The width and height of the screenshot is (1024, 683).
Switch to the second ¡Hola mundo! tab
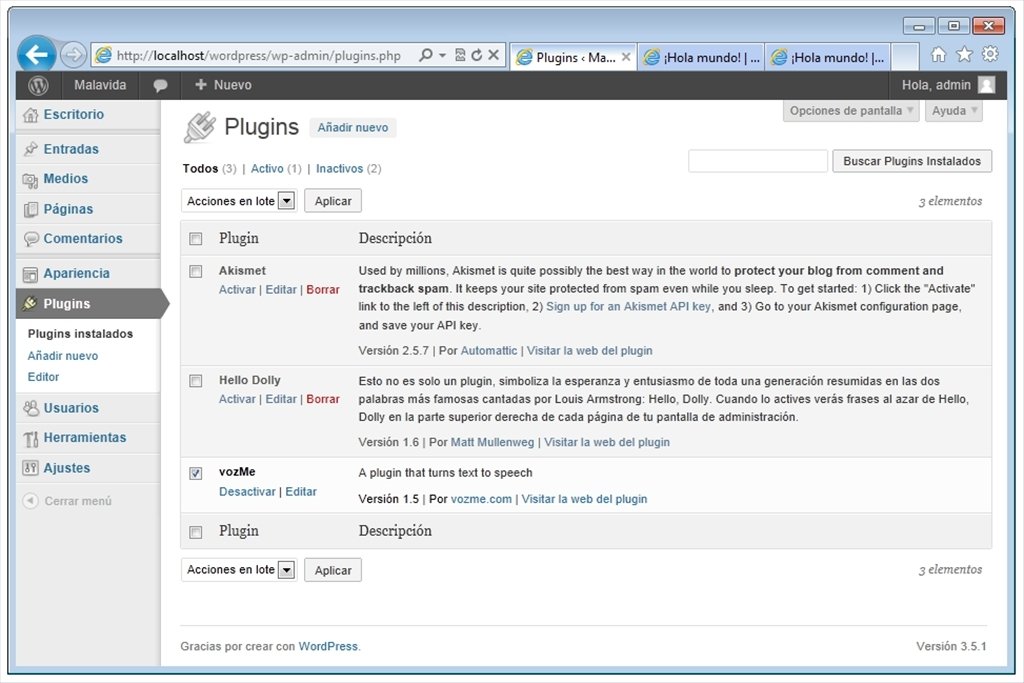(828, 57)
